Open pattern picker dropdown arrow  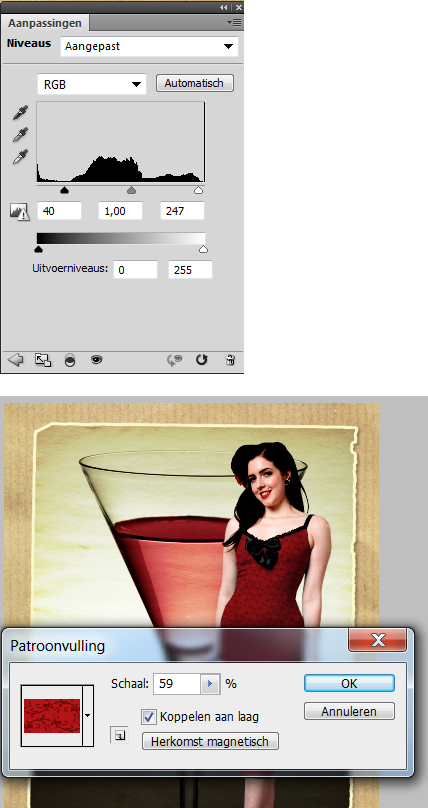click(x=88, y=716)
